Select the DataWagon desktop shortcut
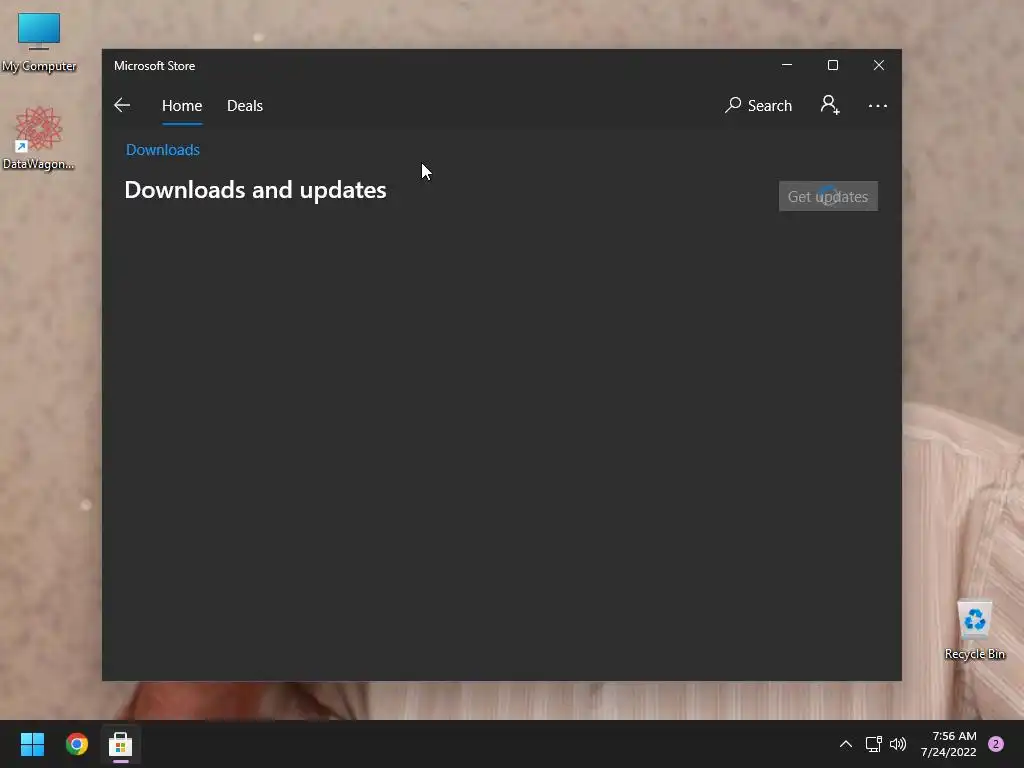This screenshot has height=768, width=1024. pos(39,138)
